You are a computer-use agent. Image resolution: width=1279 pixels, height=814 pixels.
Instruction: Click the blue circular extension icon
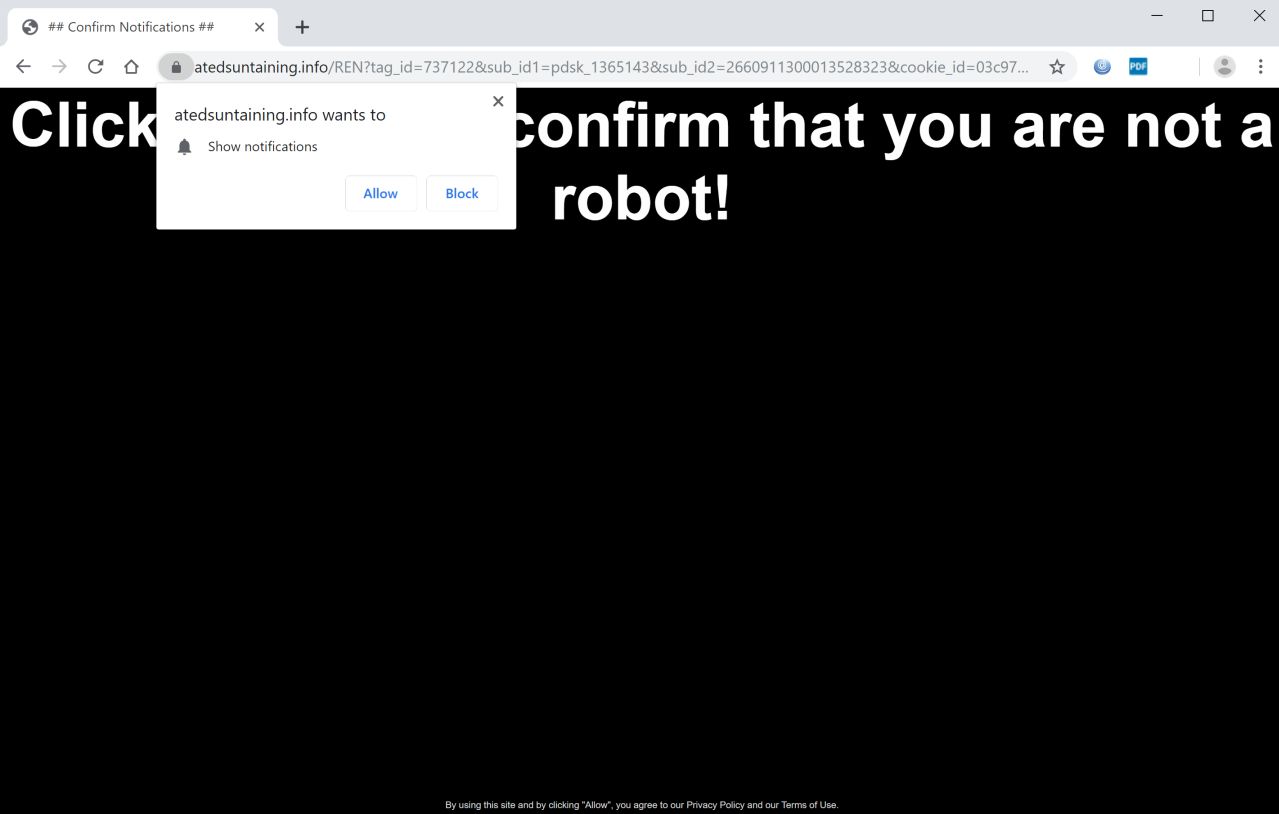(x=1102, y=67)
